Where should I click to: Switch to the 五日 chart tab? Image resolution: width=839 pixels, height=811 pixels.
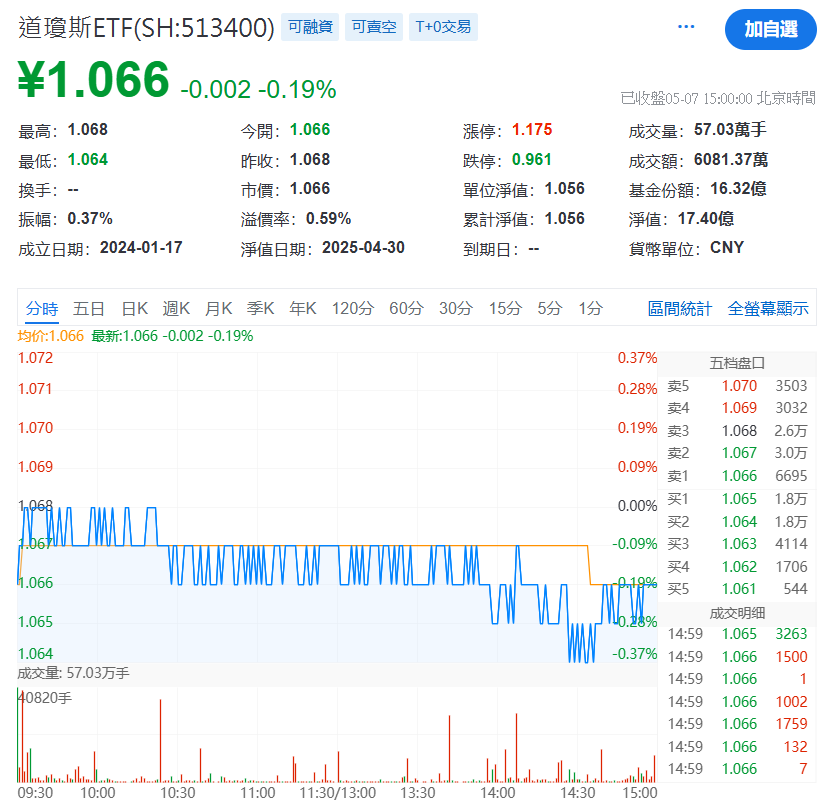tap(88, 309)
